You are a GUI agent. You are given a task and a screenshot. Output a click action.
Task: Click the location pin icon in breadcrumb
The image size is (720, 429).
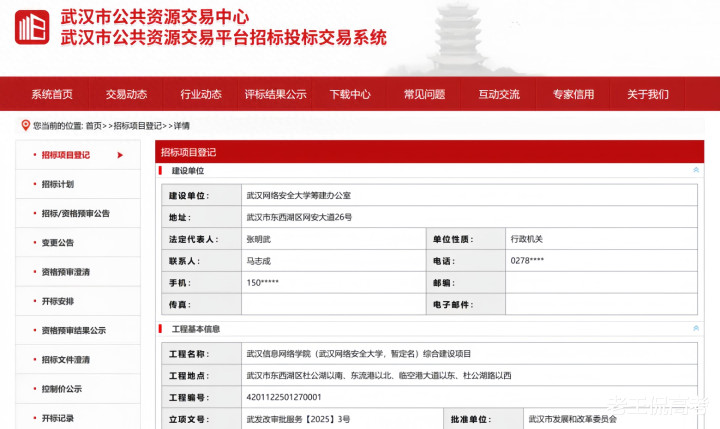click(26, 125)
